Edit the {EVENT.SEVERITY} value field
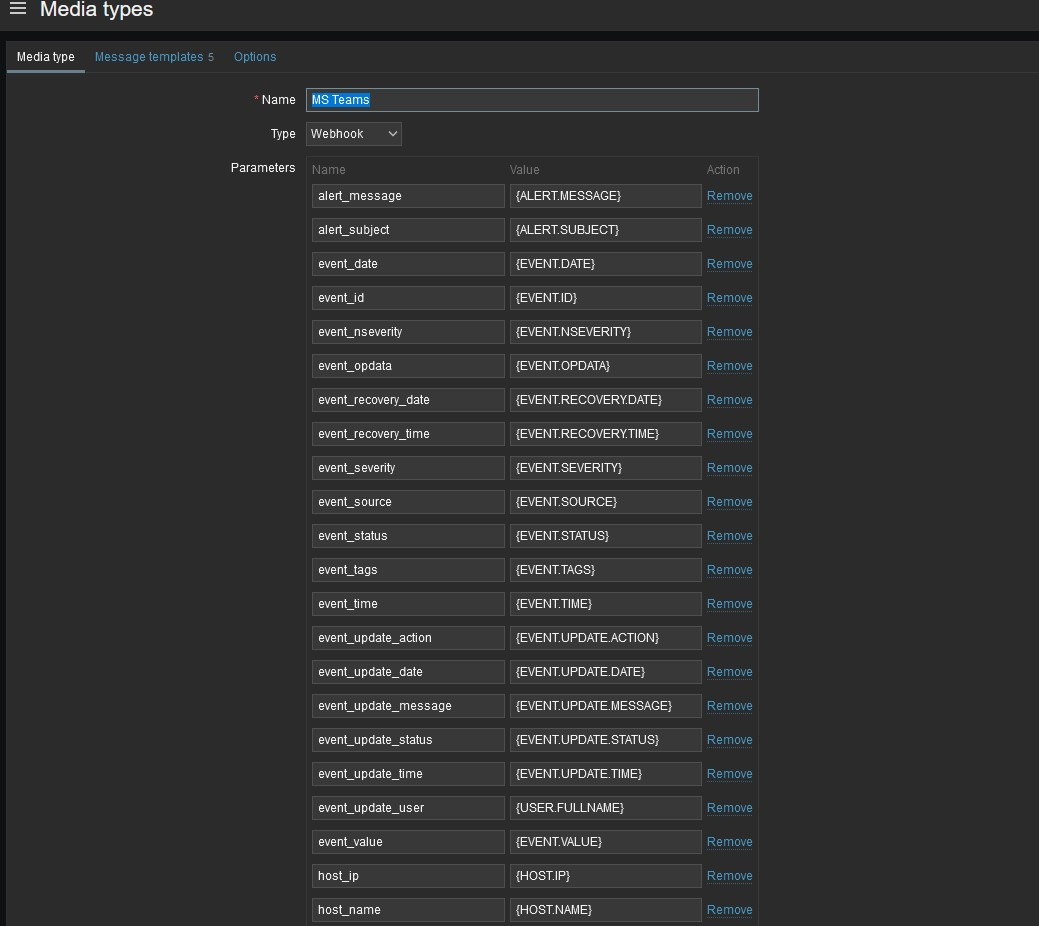The width and height of the screenshot is (1039, 926). (x=606, y=468)
